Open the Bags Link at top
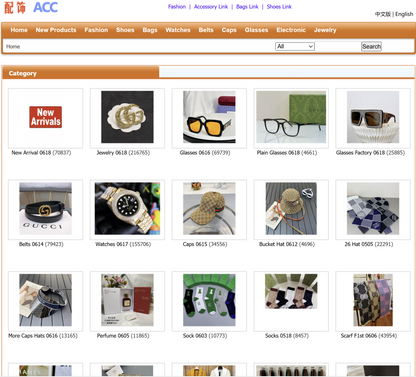Viewport: 416px width, 377px height. [x=247, y=7]
